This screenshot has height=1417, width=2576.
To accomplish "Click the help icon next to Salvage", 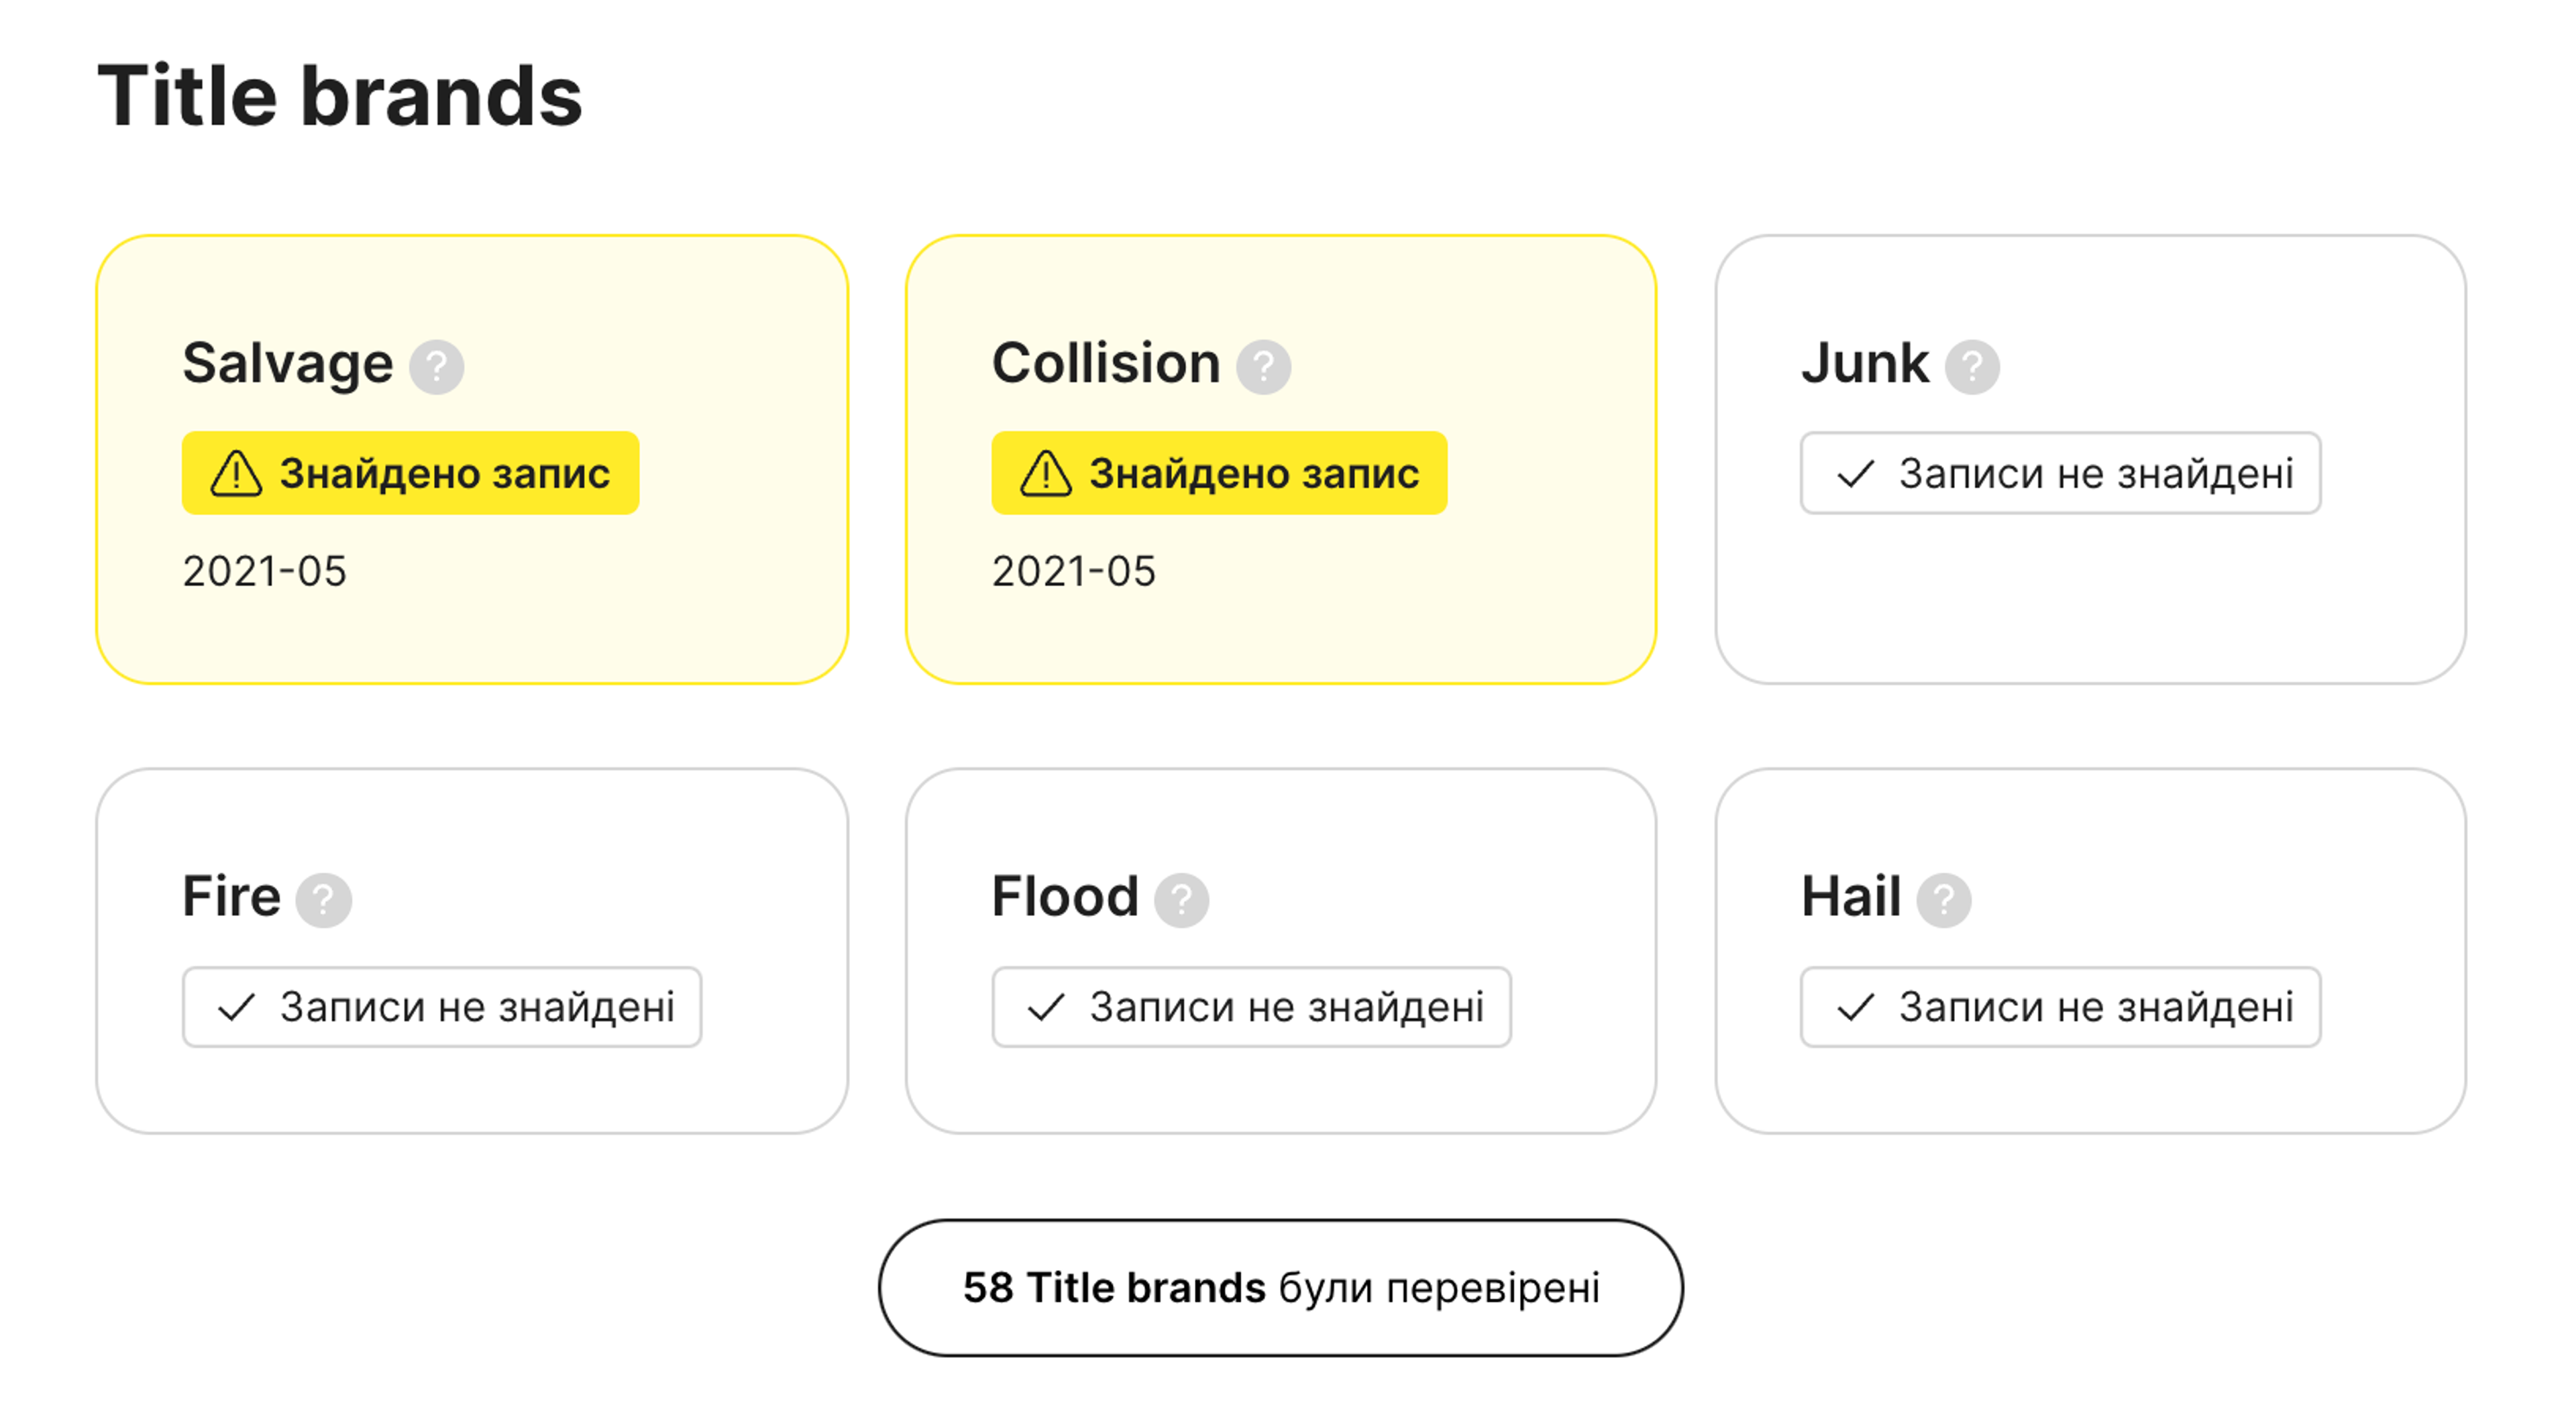I will pos(437,367).
